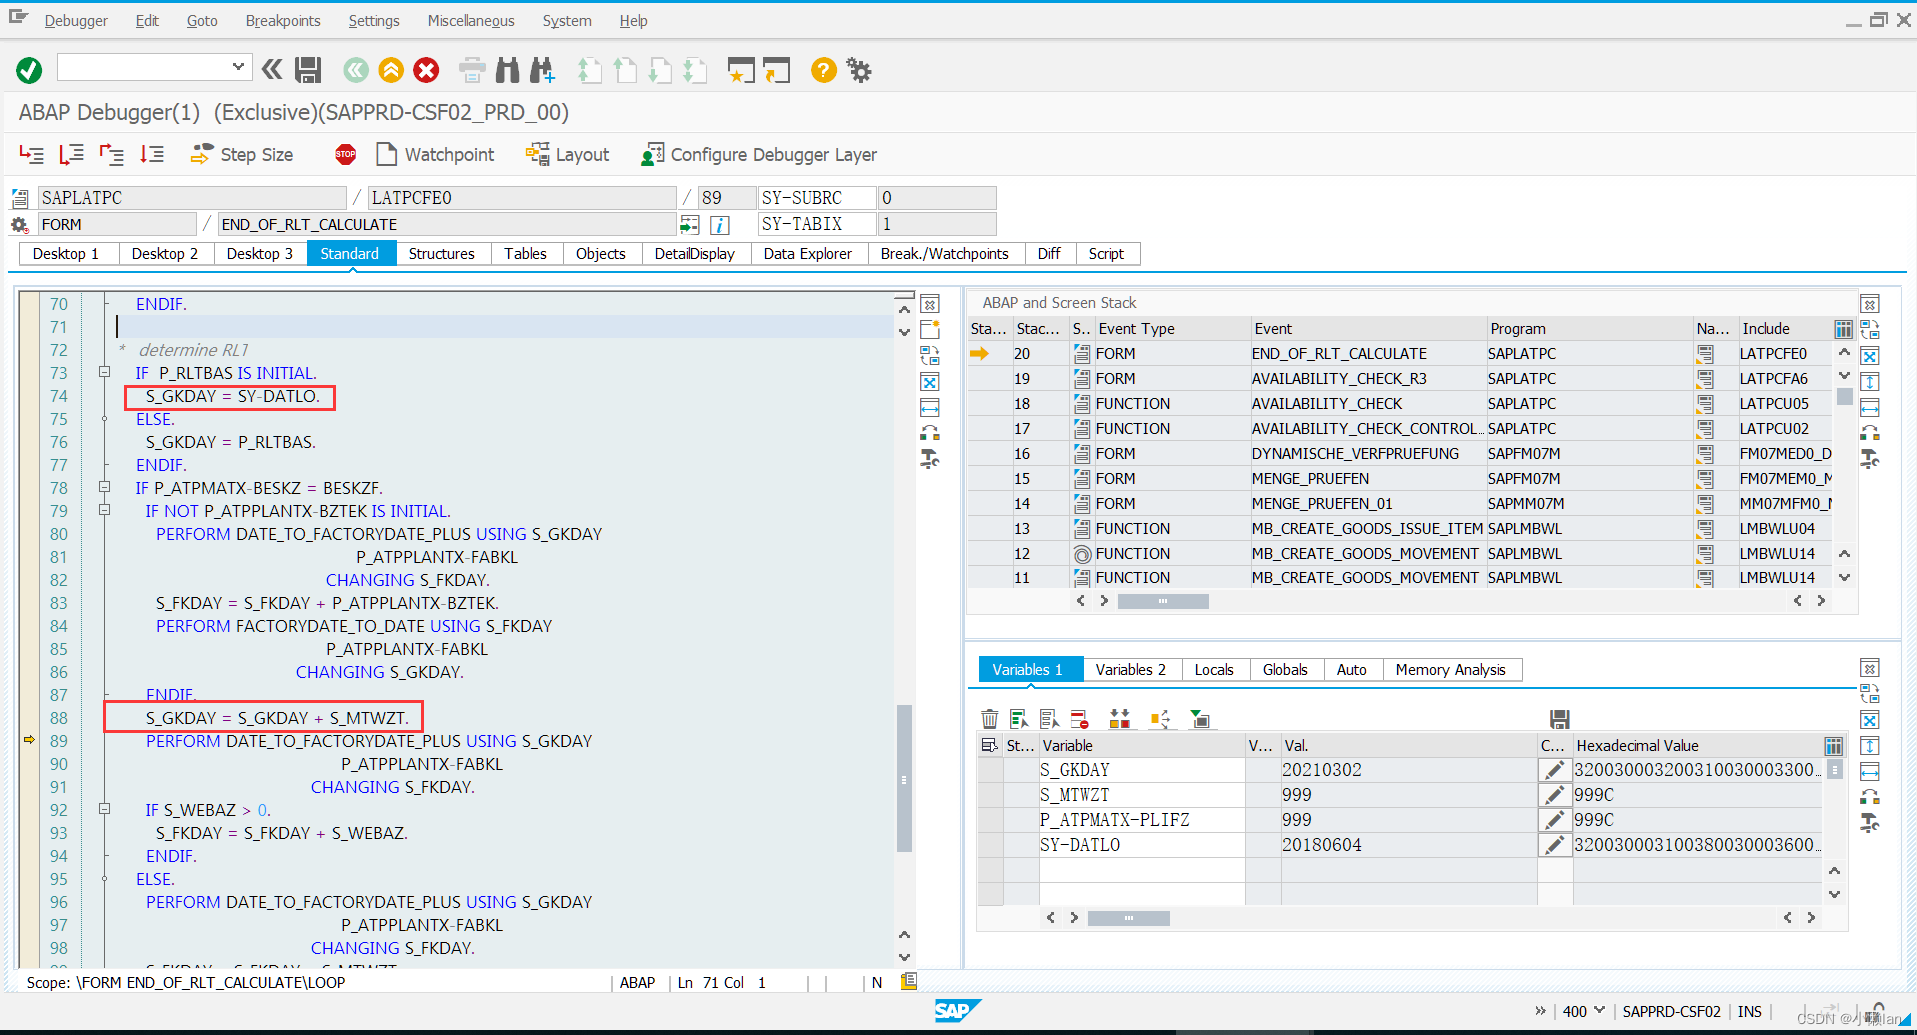1917x1035 pixels.
Task: Collapse the IF block at line 73
Action: point(104,372)
